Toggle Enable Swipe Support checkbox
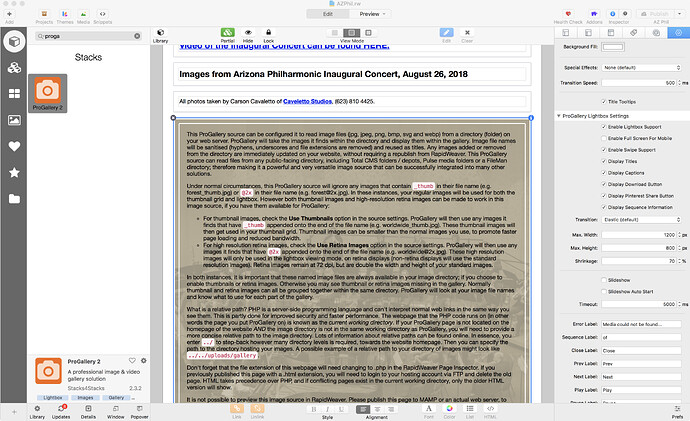This screenshot has height=421, width=690. [604, 150]
